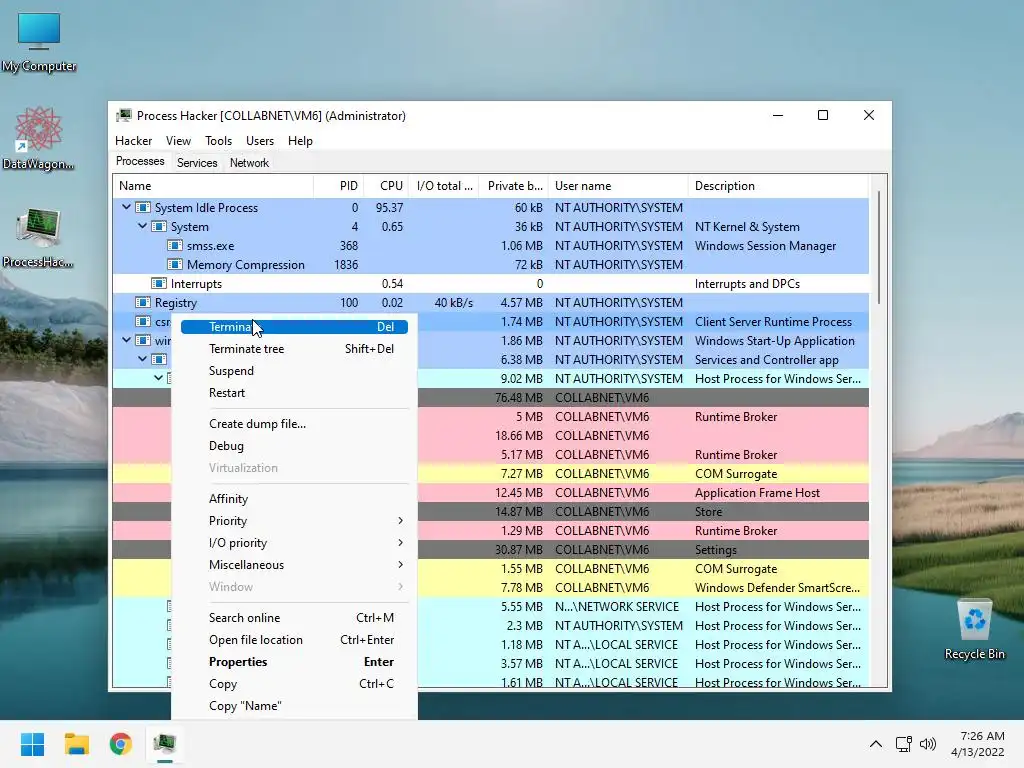Image resolution: width=1024 pixels, height=768 pixels.
Task: Choose Copy in the context menu
Action: tap(294, 684)
